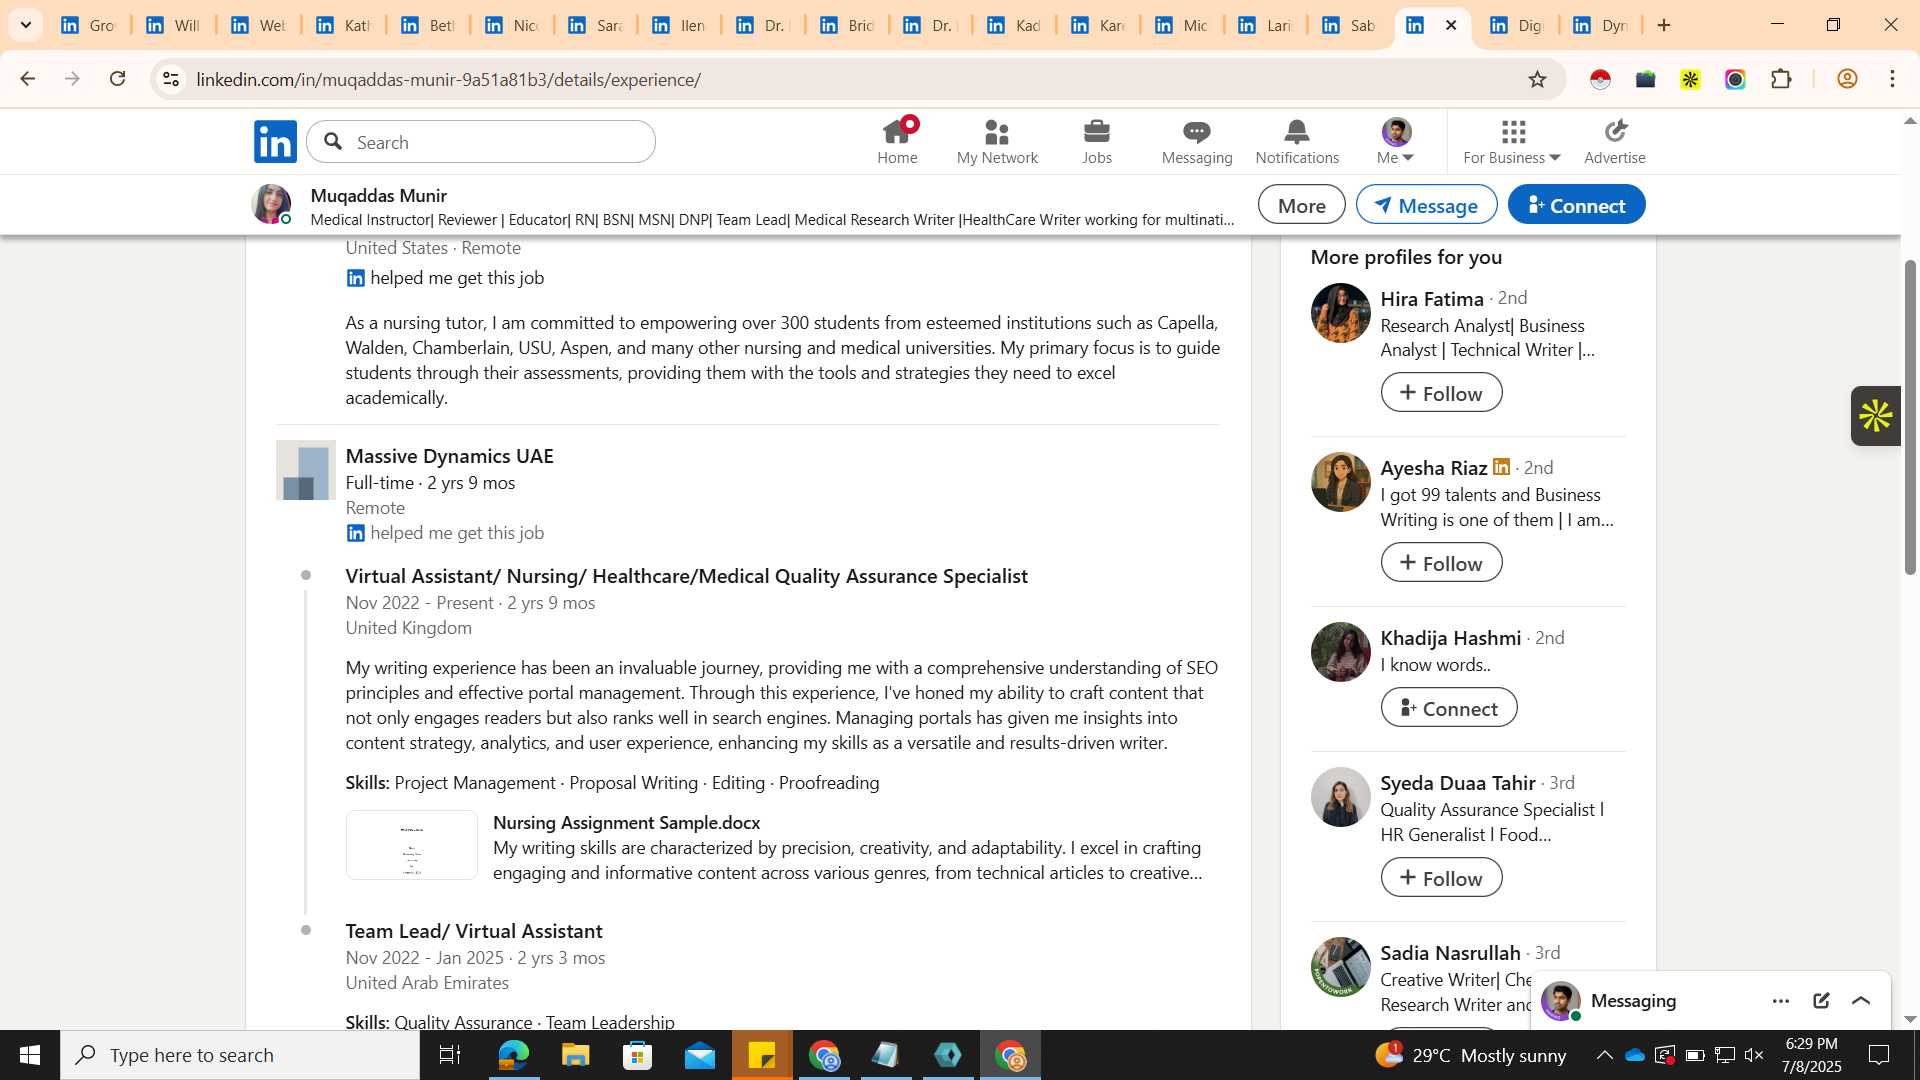The width and height of the screenshot is (1920, 1080).
Task: Go back in browser
Action: (27, 79)
